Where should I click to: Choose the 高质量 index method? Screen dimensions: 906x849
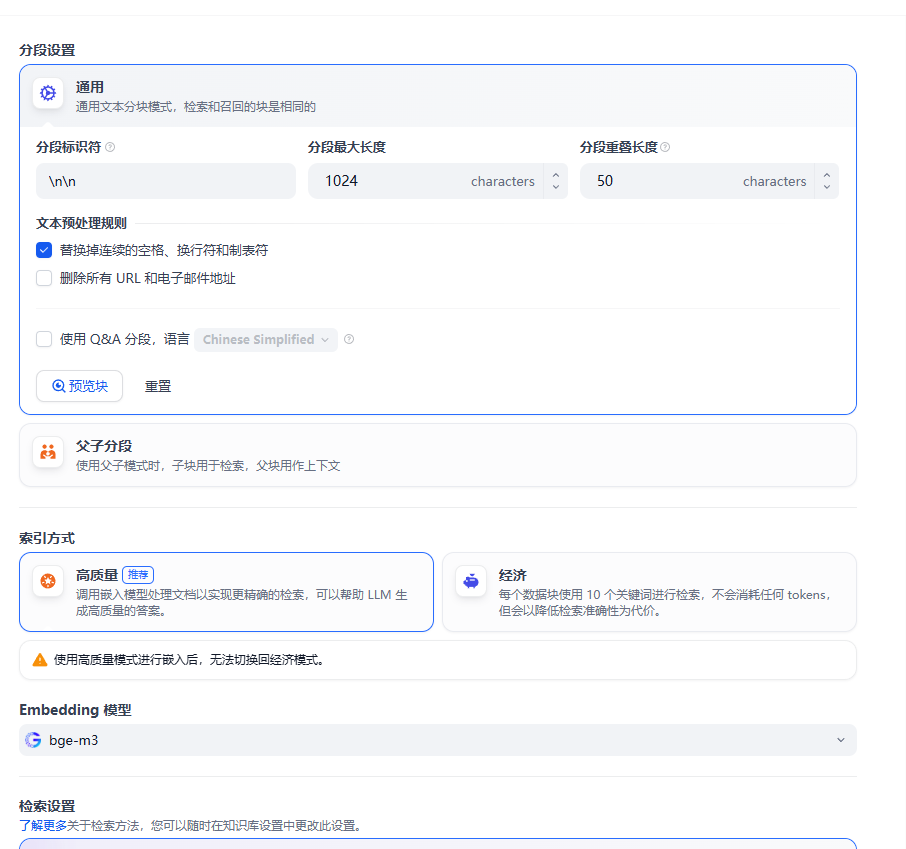click(226, 592)
